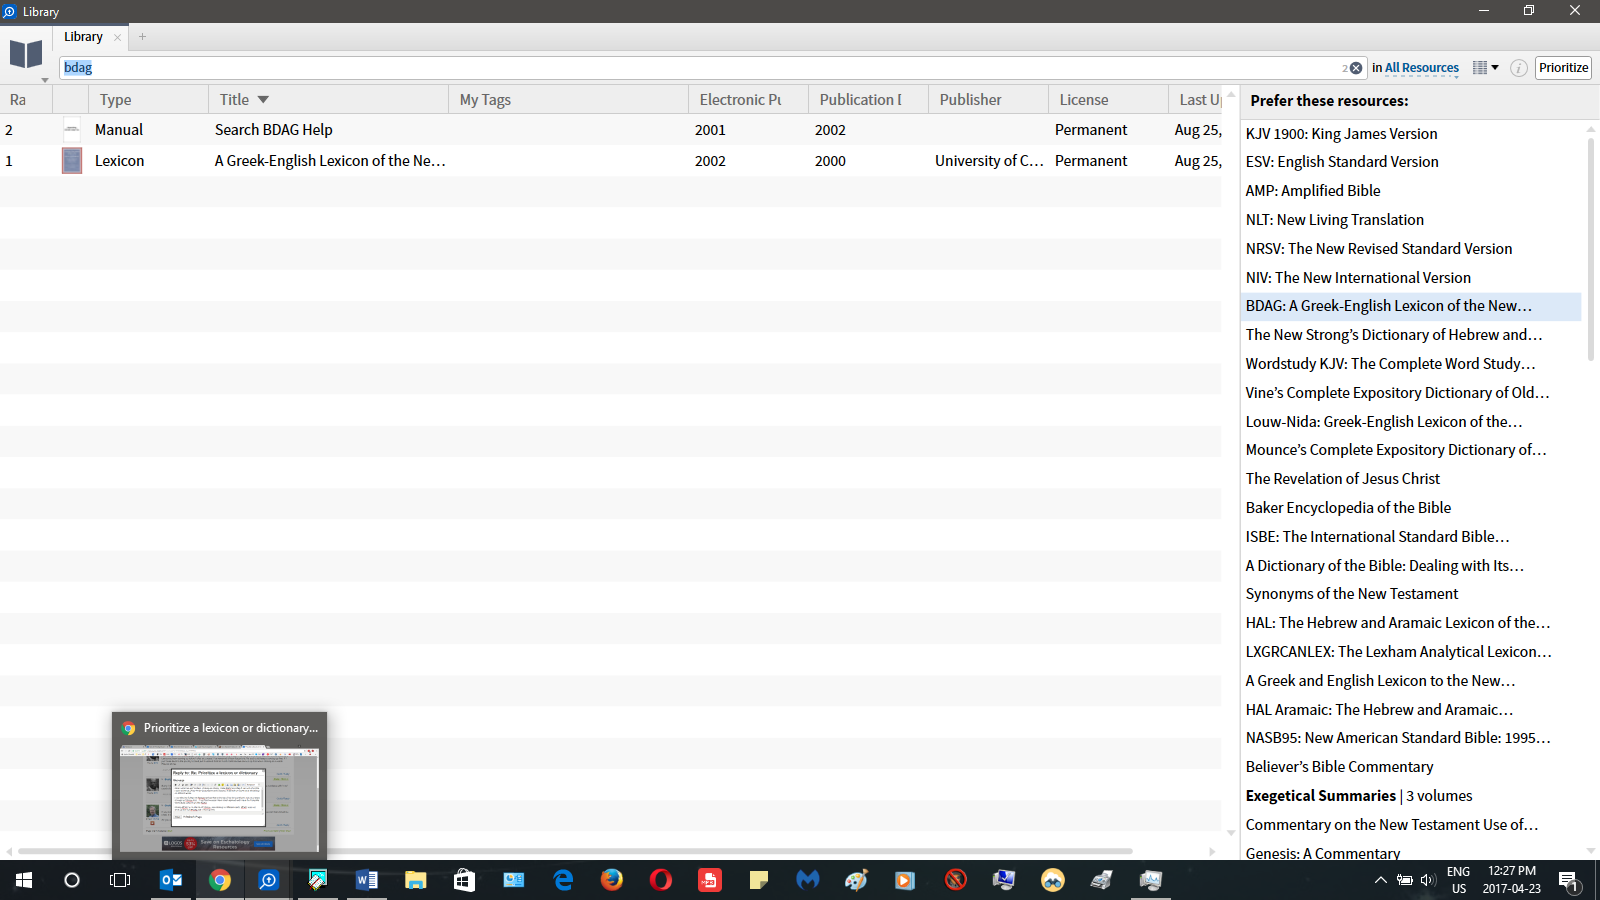Select the Library tab
Image resolution: width=1600 pixels, height=900 pixels.
(84, 37)
